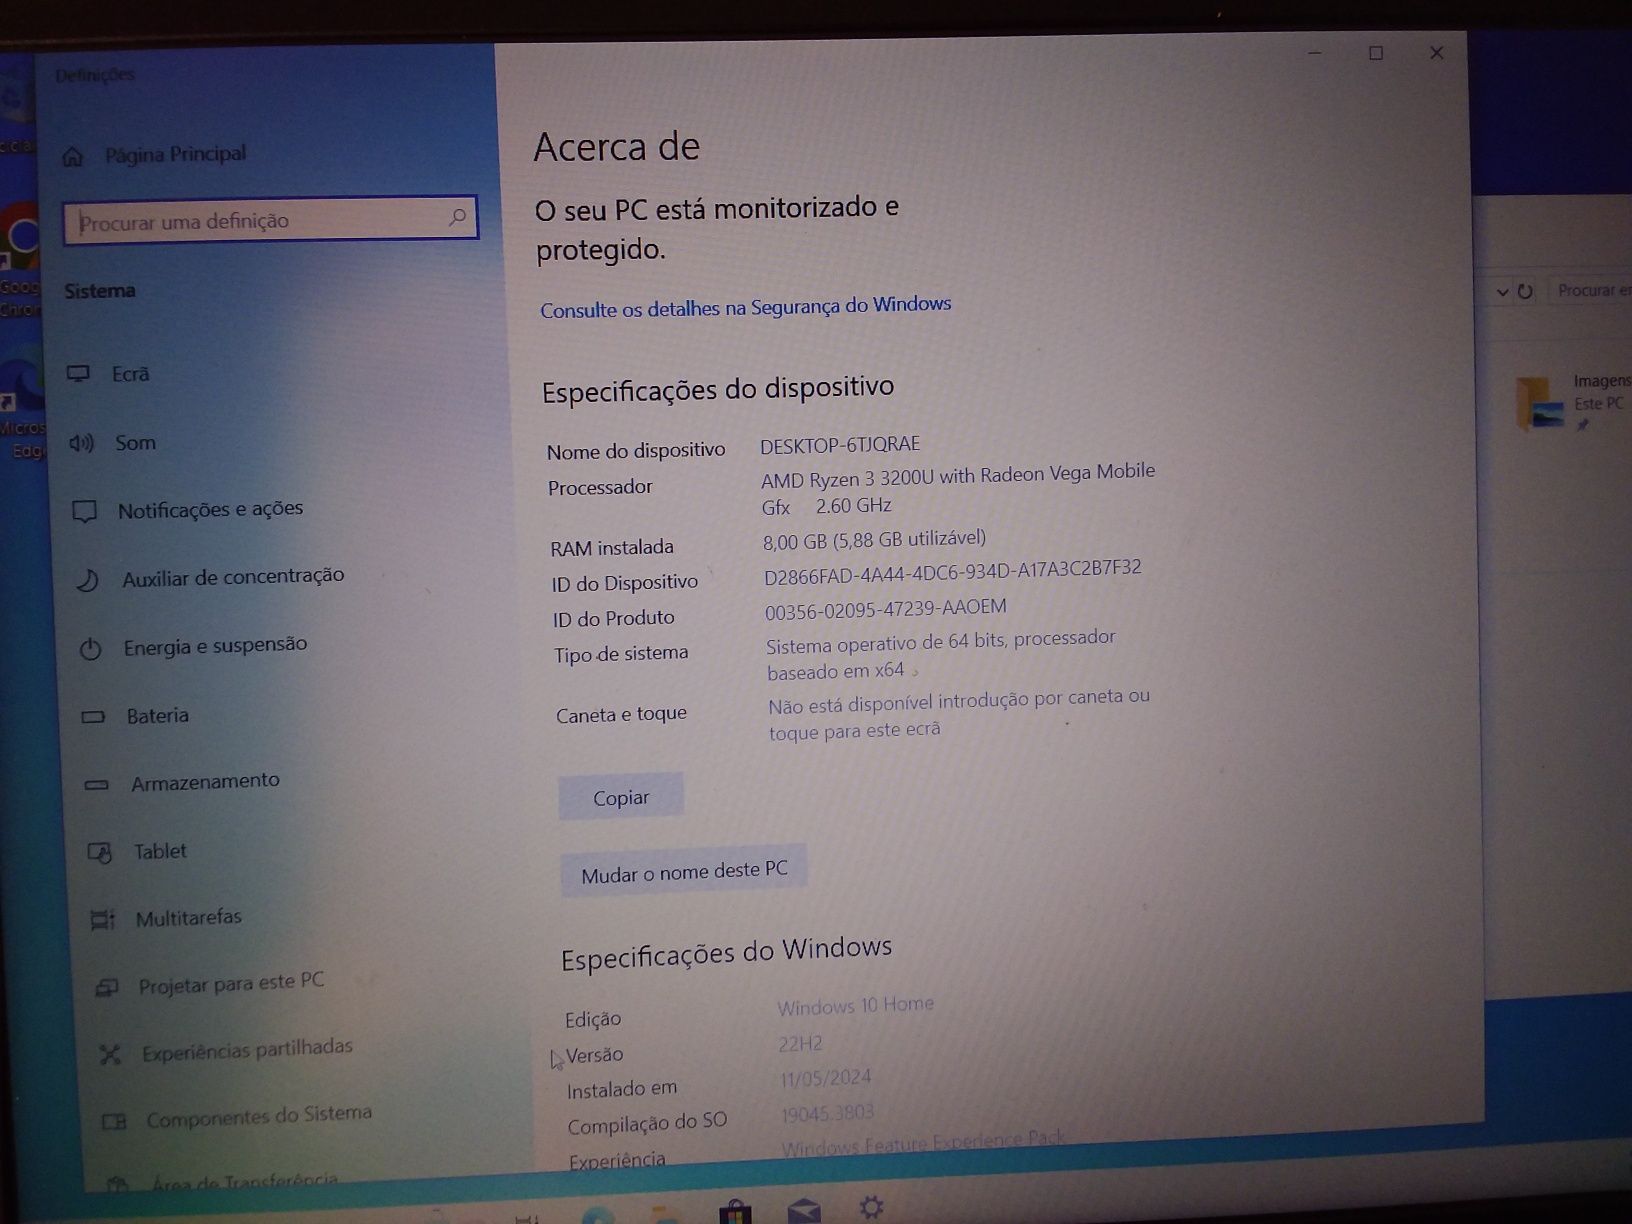Image resolution: width=1632 pixels, height=1224 pixels.
Task: Go to Som settings page
Action: 135,443
